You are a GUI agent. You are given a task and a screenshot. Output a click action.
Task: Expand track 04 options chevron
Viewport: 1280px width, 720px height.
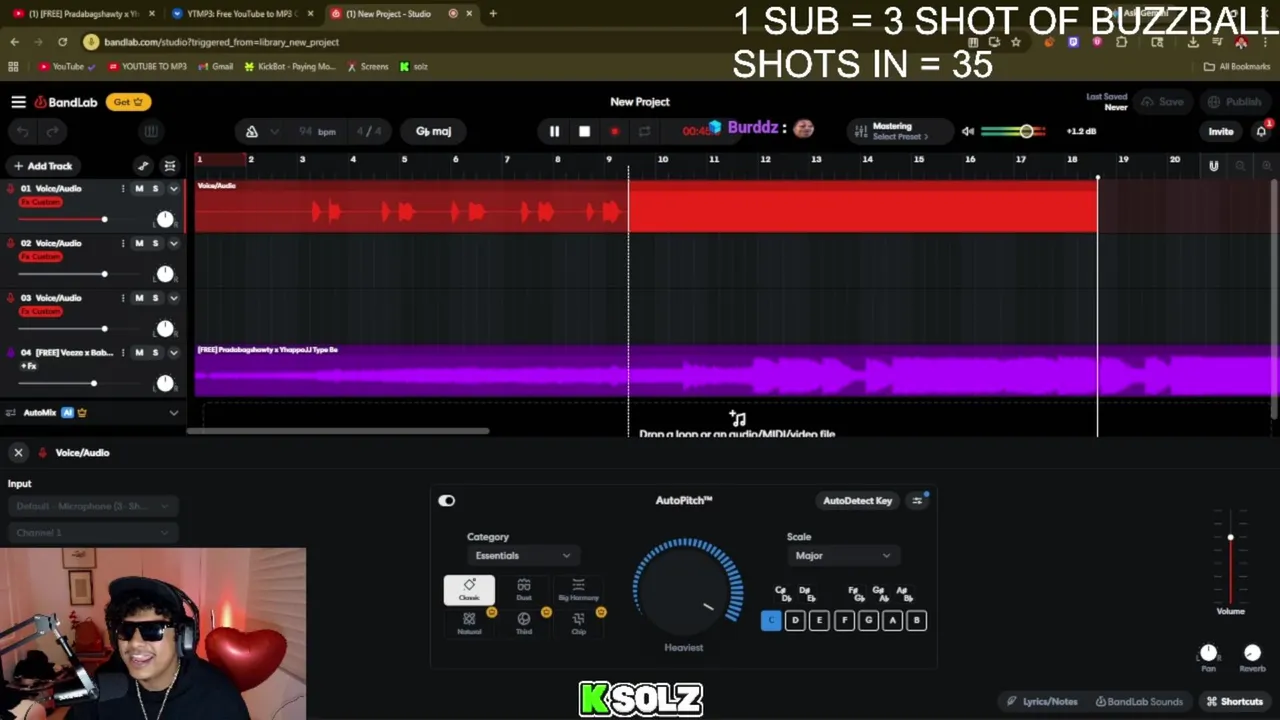tap(173, 352)
